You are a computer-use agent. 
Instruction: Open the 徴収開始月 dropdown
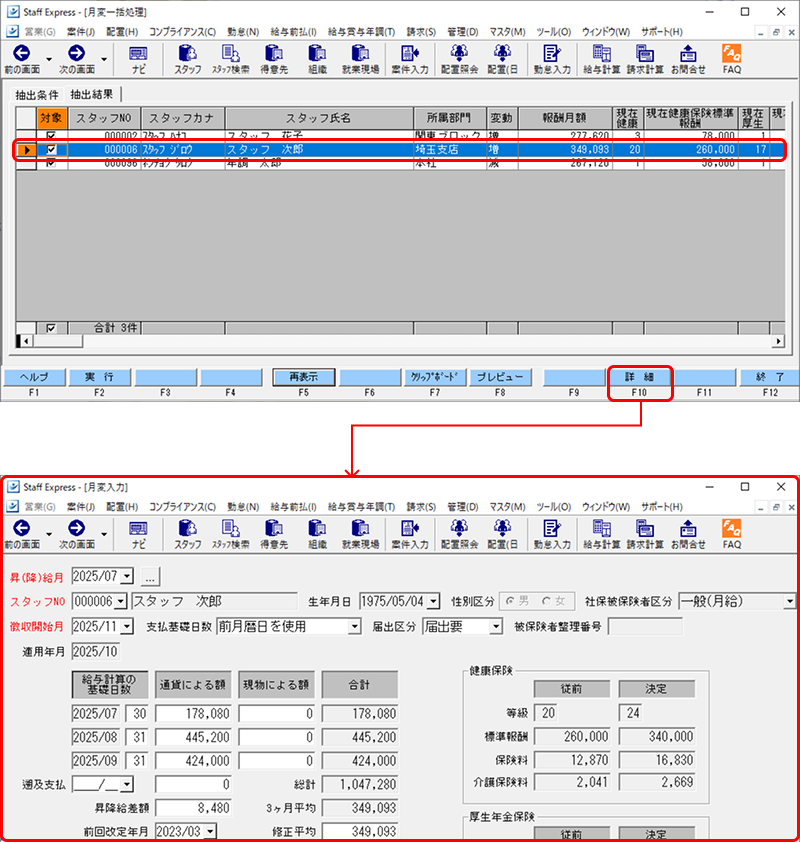[127, 626]
